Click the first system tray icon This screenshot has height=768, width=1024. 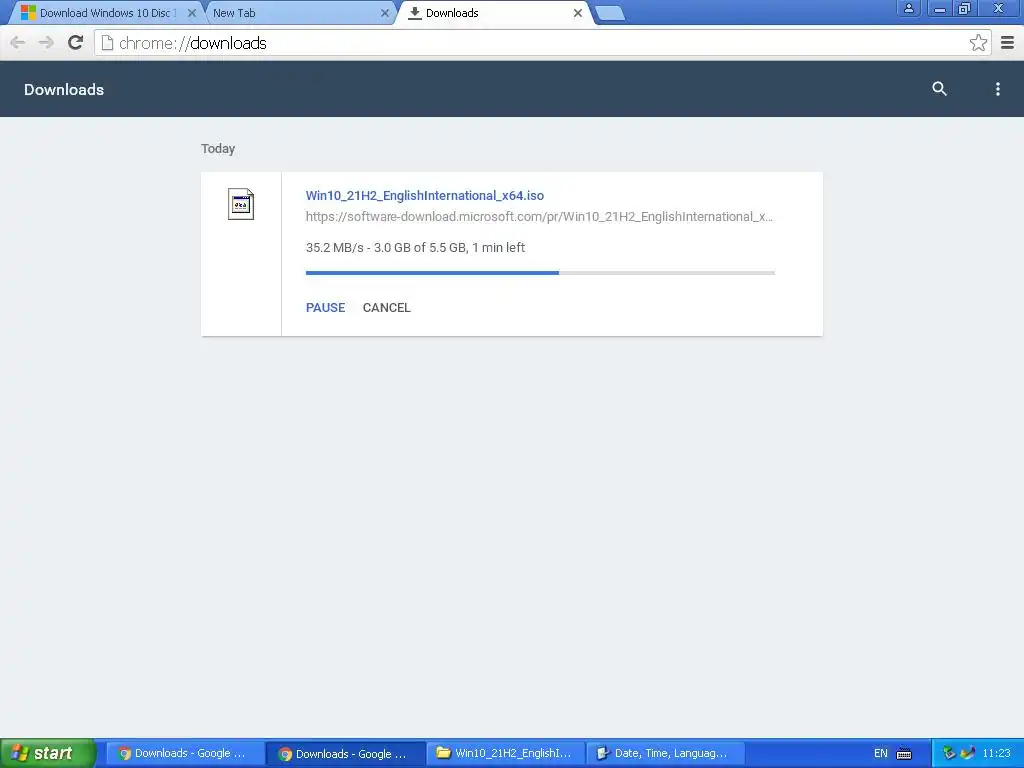click(949, 753)
